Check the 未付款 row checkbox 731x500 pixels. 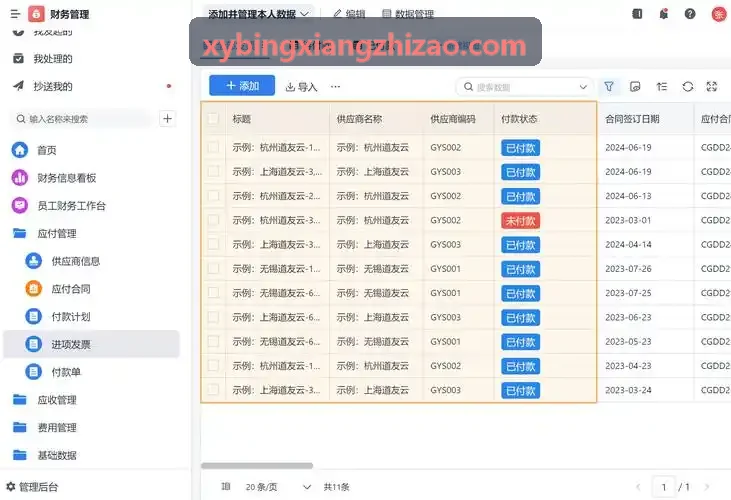tap(213, 220)
